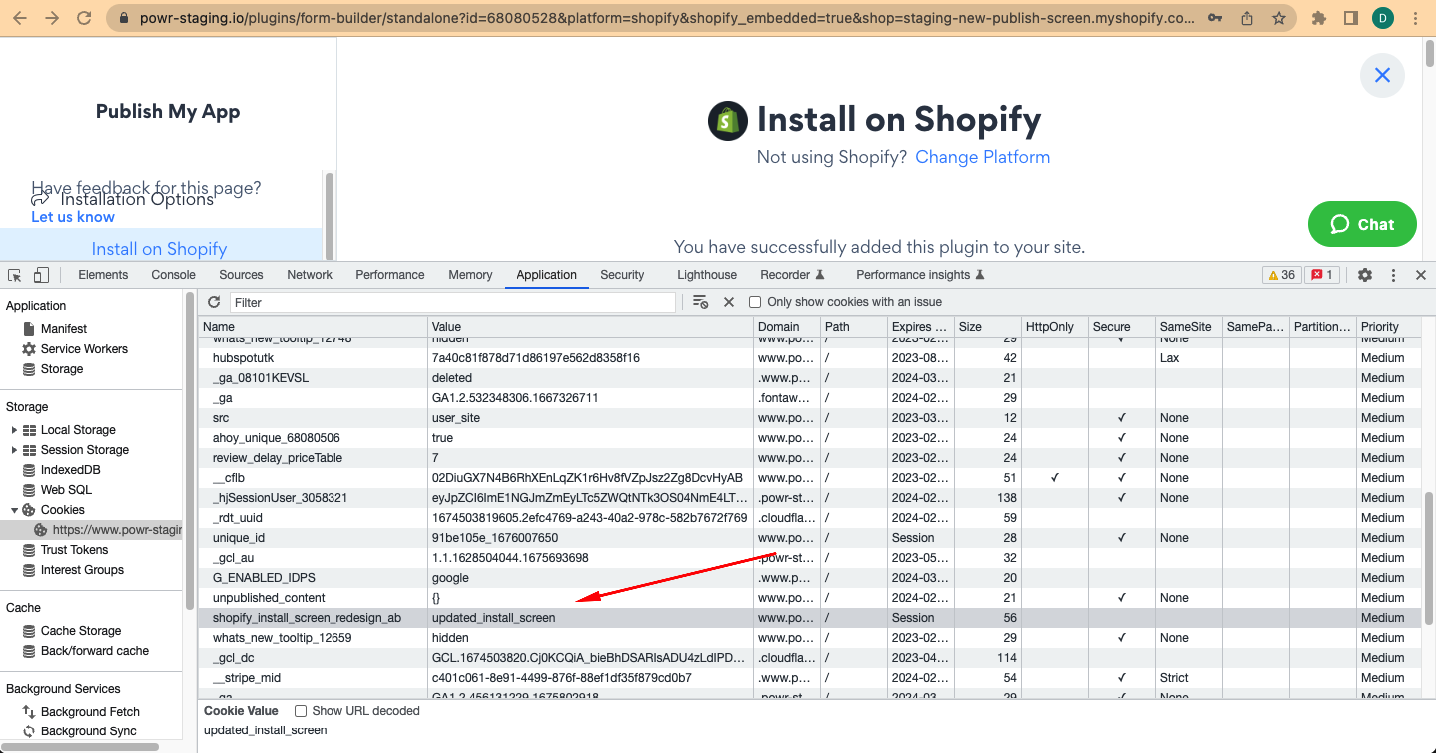Open DevTools settings gear
Screen dimensions: 1436x753
[x=1364, y=275]
